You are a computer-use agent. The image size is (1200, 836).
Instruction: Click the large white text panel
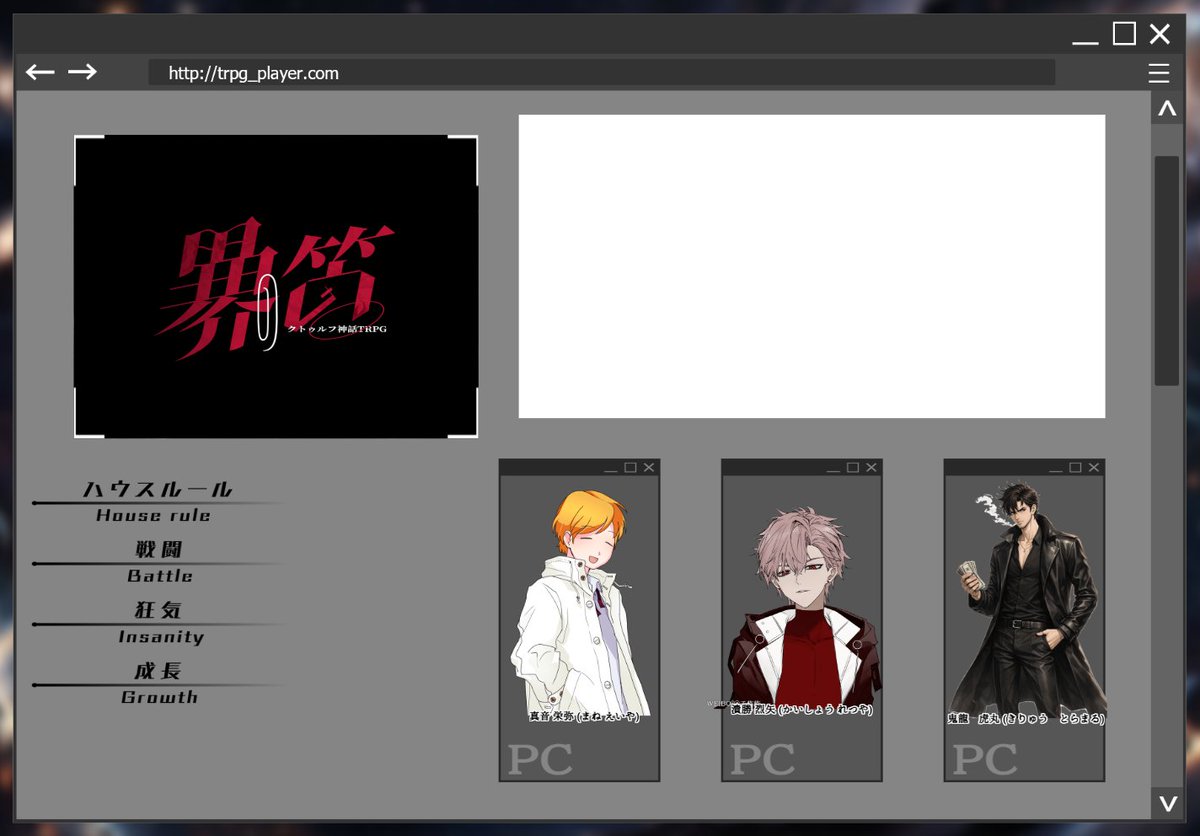pos(812,266)
